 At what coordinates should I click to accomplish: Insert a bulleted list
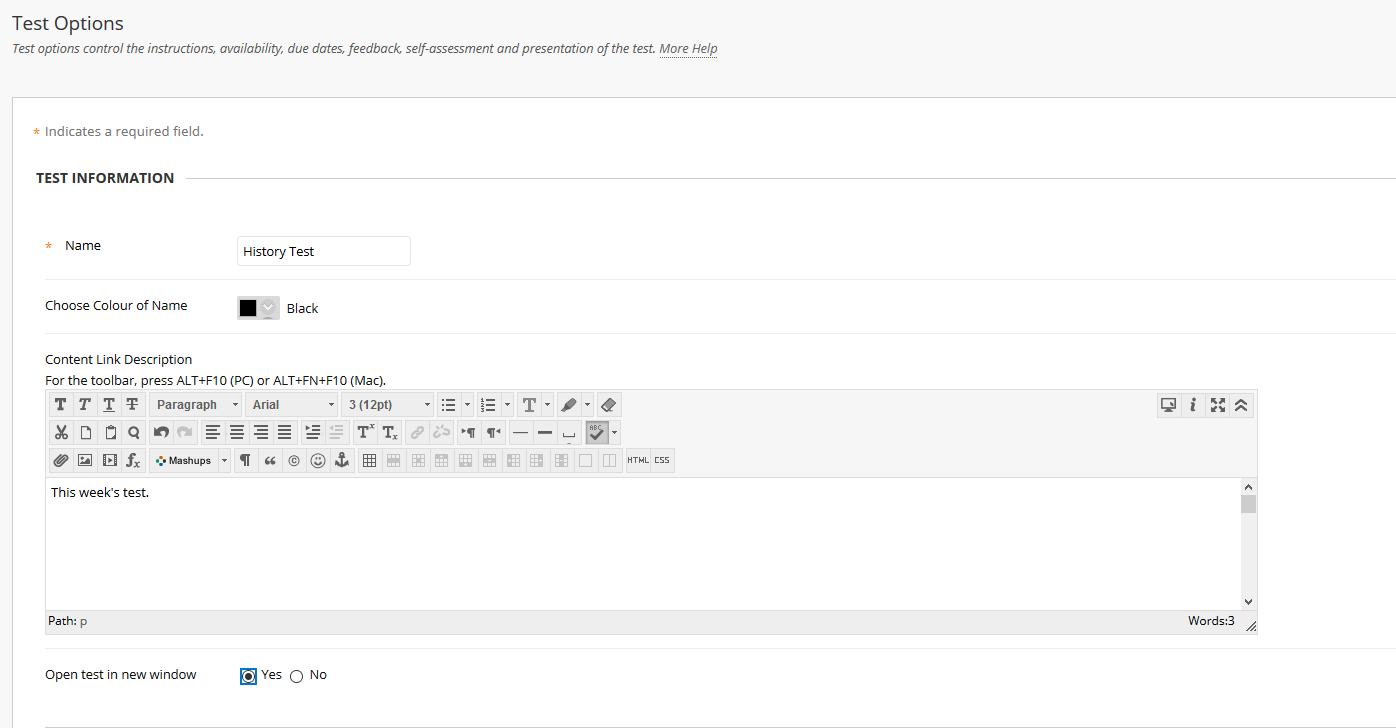coord(449,405)
